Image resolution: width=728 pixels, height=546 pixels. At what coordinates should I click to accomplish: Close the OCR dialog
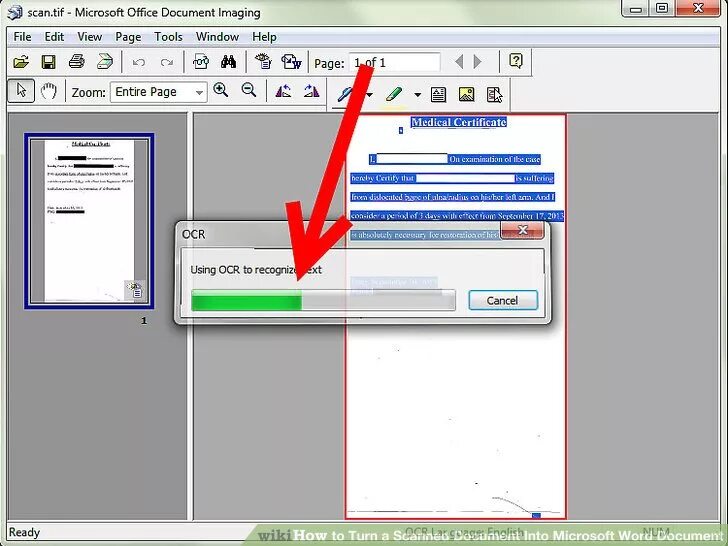click(x=522, y=230)
